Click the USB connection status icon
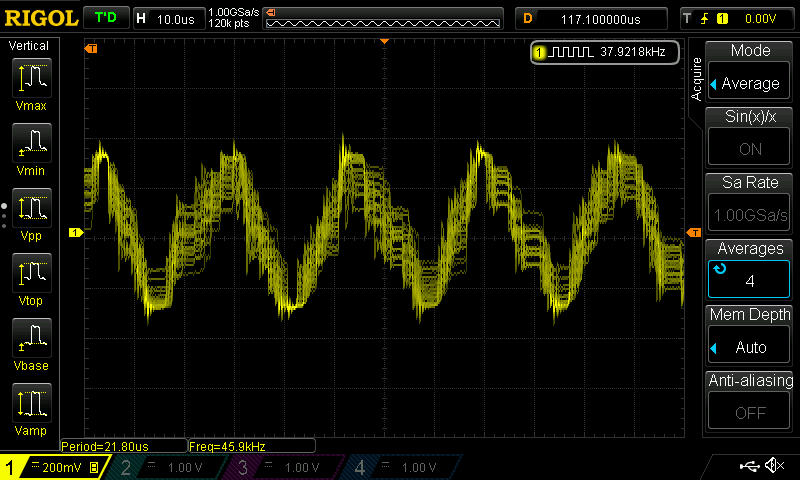Image resolution: width=800 pixels, height=480 pixels. coord(748,466)
